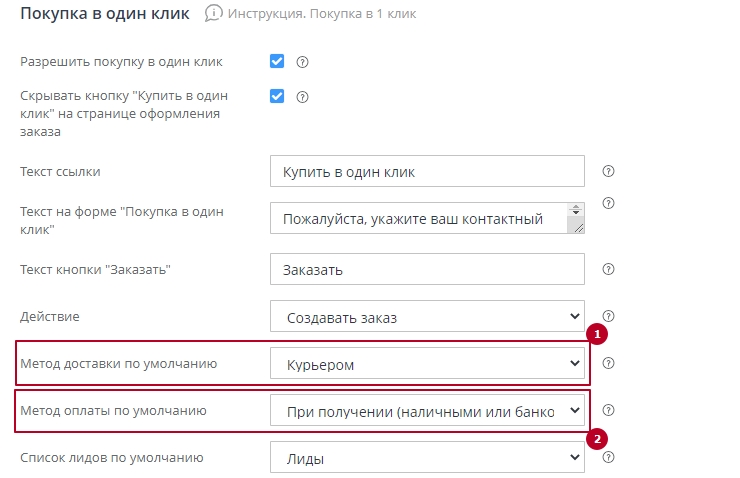Image resolution: width=740 pixels, height=478 pixels.
Task: Click help icon for "Метод оплаты по умолчанию"
Action: coord(608,410)
